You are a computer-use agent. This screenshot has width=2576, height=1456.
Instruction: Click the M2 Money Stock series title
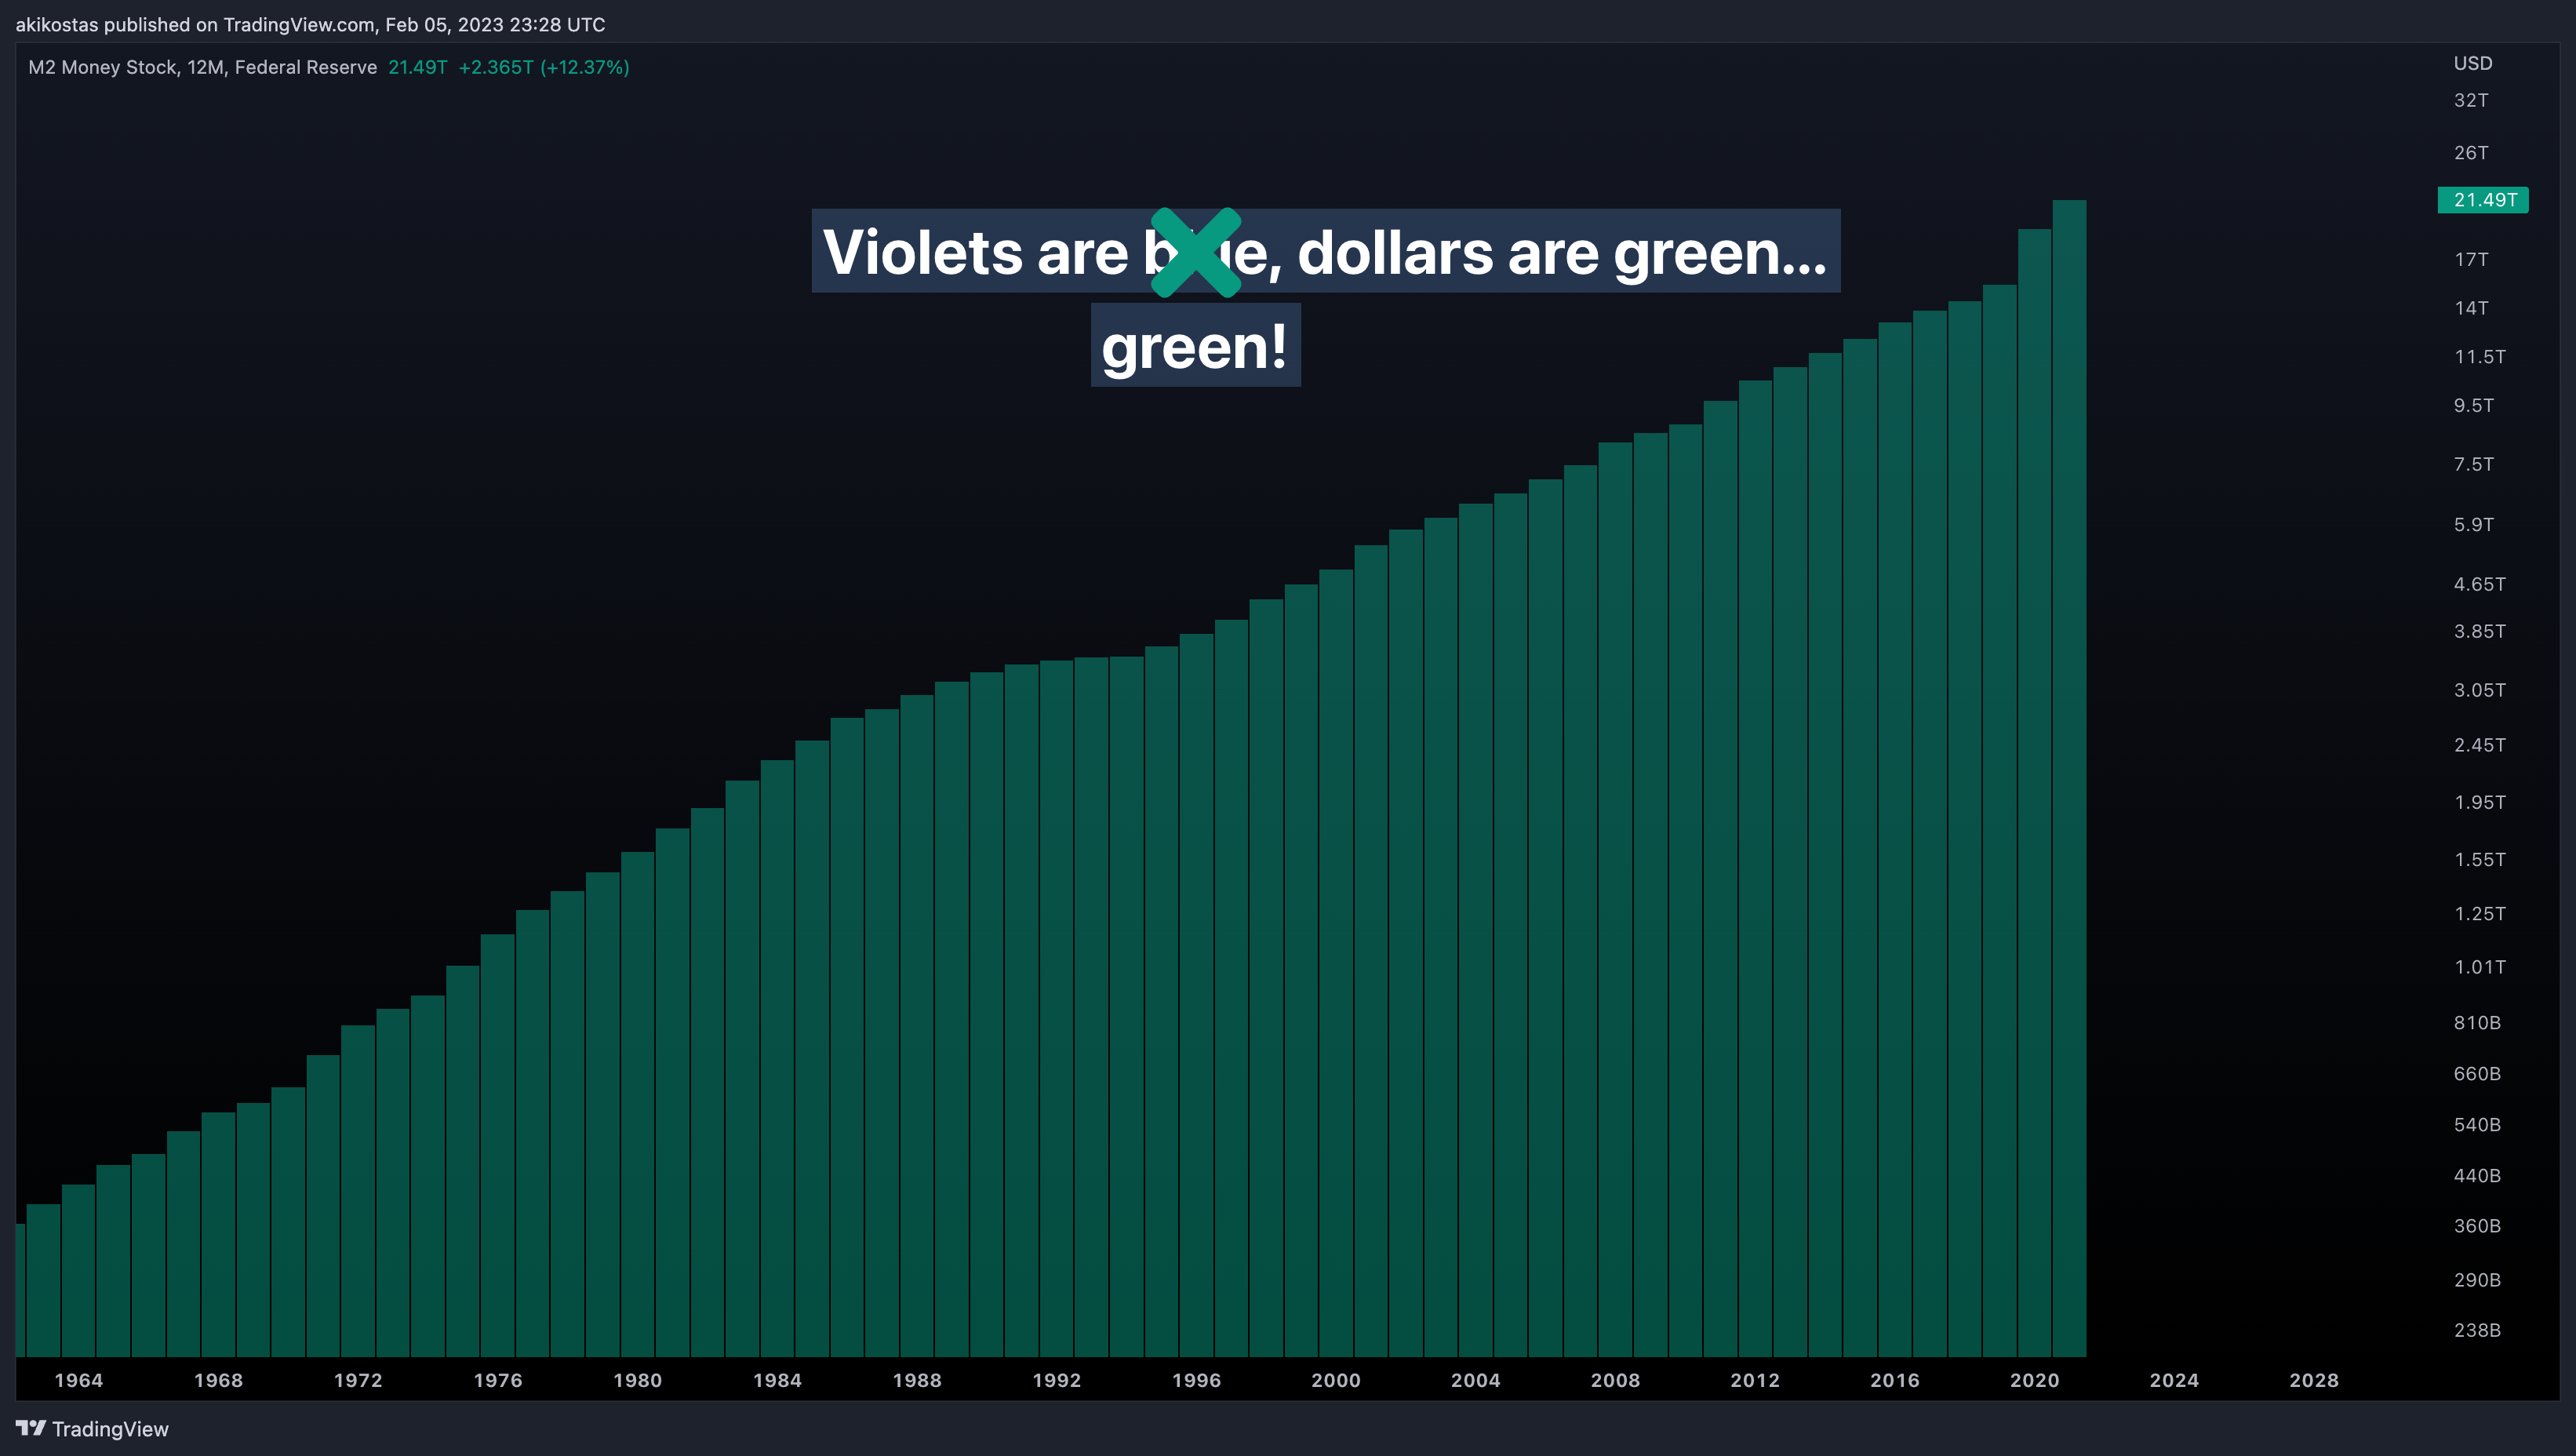pyautogui.click(x=203, y=67)
